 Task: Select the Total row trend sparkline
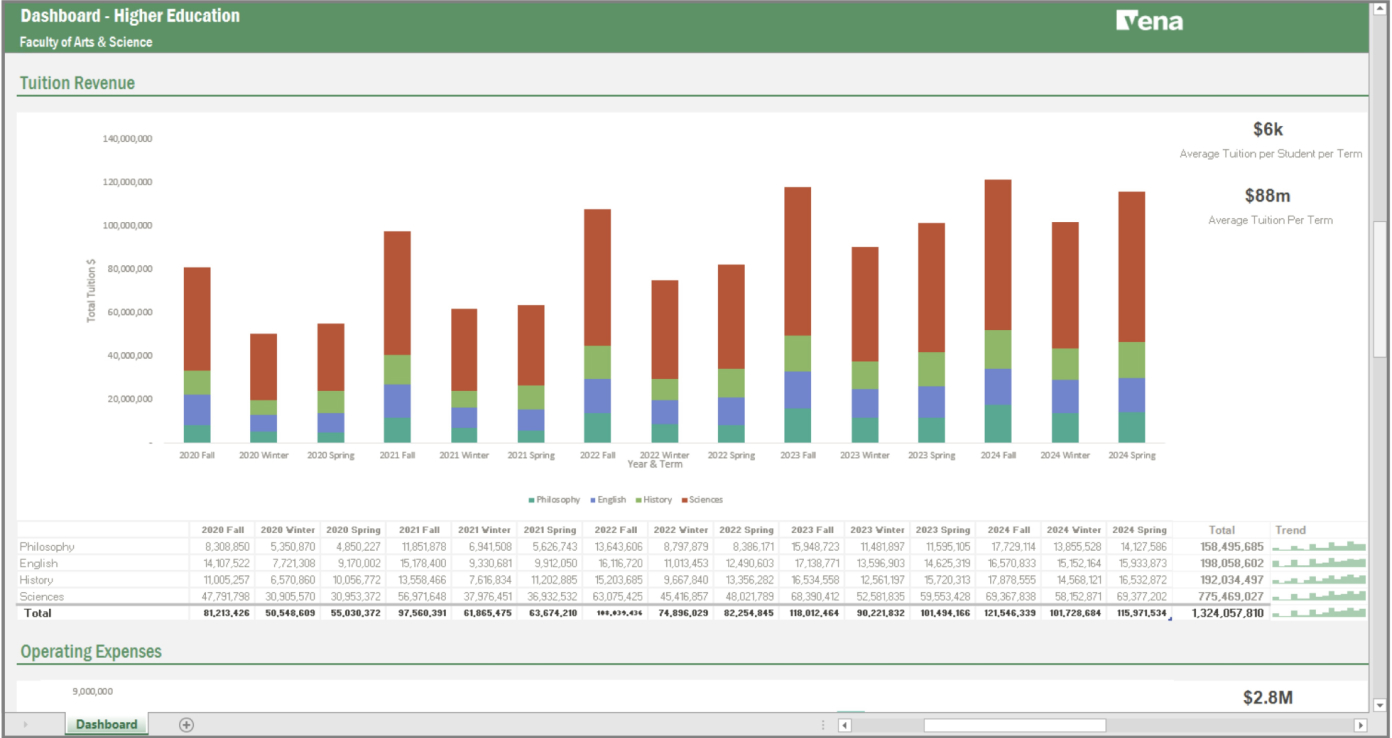(x=1319, y=613)
